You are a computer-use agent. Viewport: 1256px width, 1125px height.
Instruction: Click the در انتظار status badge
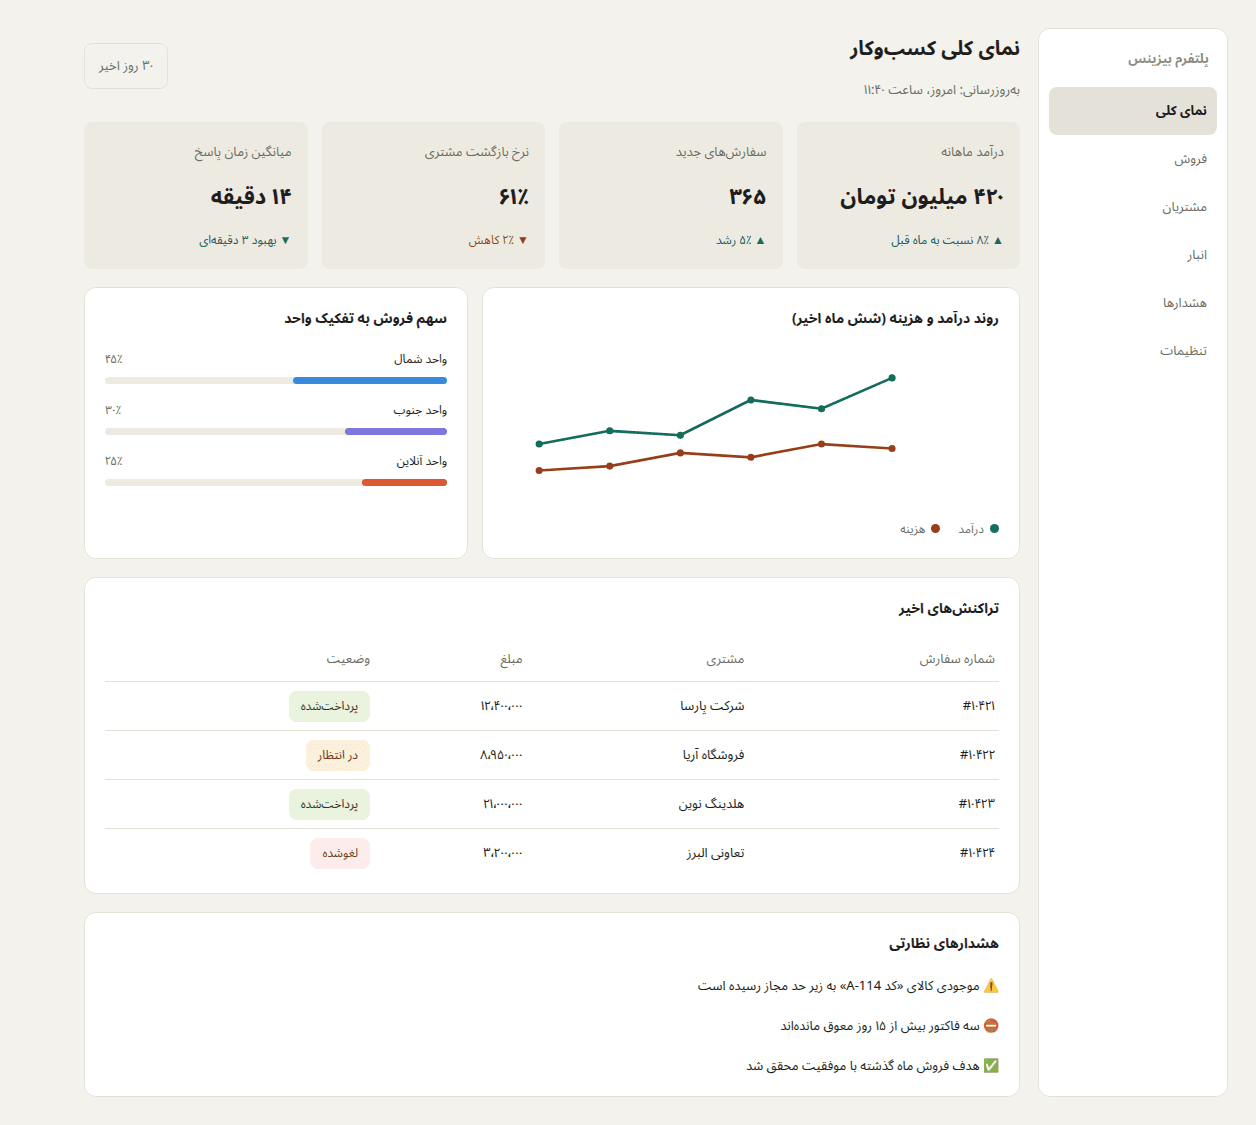click(337, 755)
